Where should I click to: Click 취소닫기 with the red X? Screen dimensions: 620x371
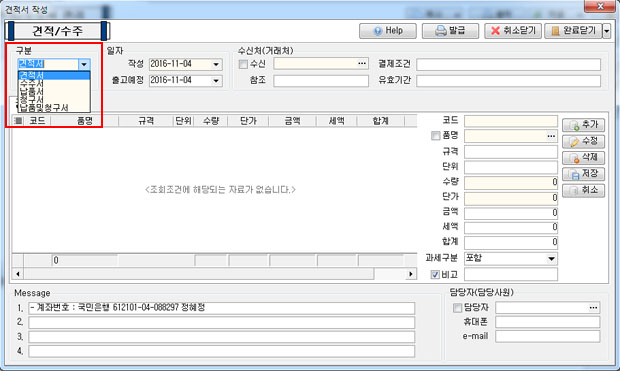tap(513, 31)
